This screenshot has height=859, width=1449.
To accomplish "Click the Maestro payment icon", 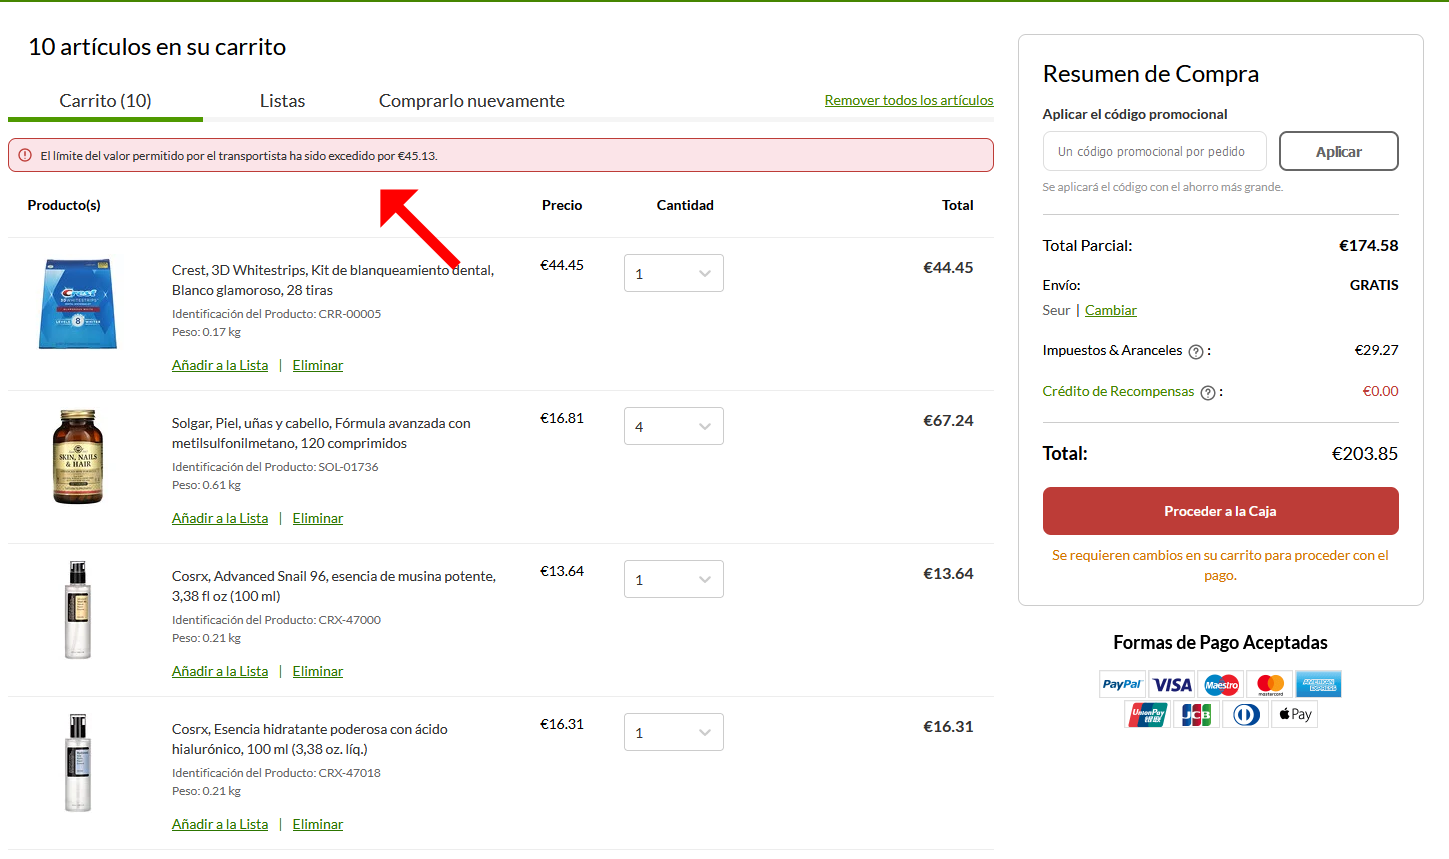I will point(1221,685).
